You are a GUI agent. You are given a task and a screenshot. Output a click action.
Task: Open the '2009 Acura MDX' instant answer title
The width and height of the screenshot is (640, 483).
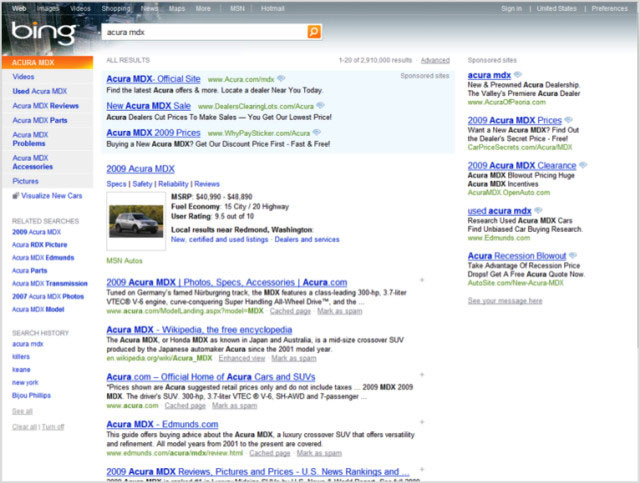140,169
